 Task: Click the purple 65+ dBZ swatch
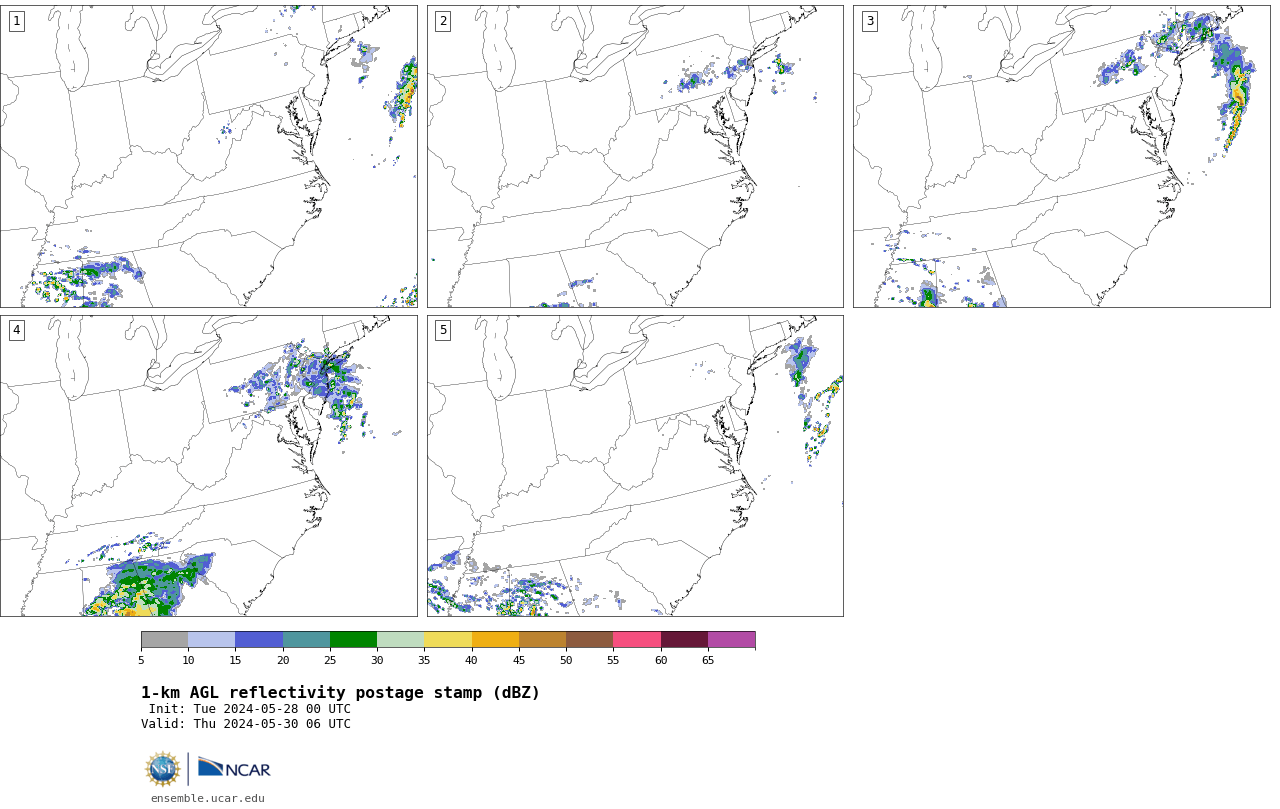[x=732, y=640]
